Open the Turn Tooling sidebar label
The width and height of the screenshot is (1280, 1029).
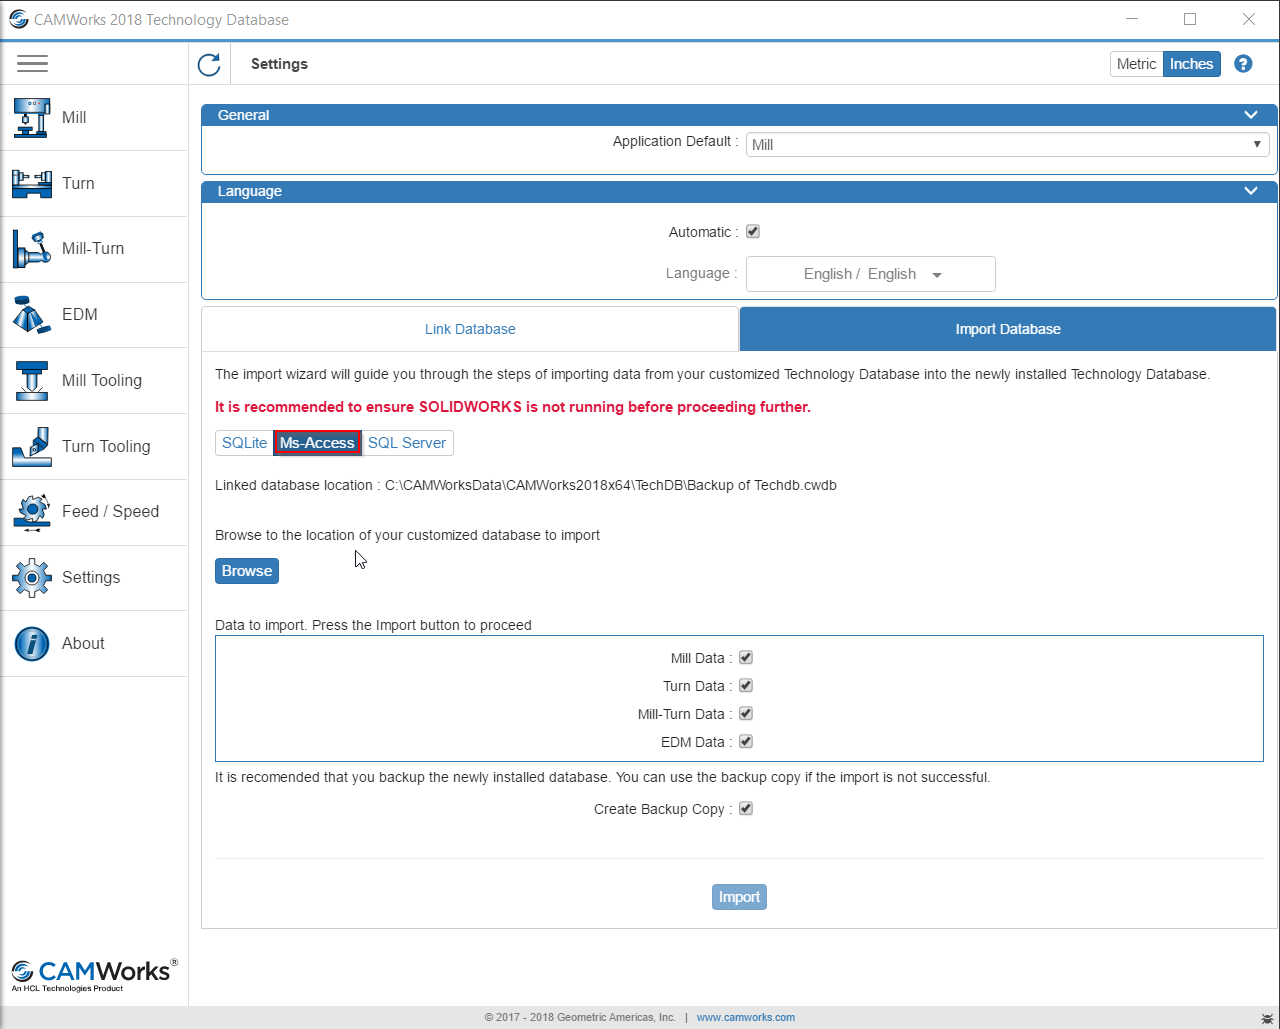106,446
